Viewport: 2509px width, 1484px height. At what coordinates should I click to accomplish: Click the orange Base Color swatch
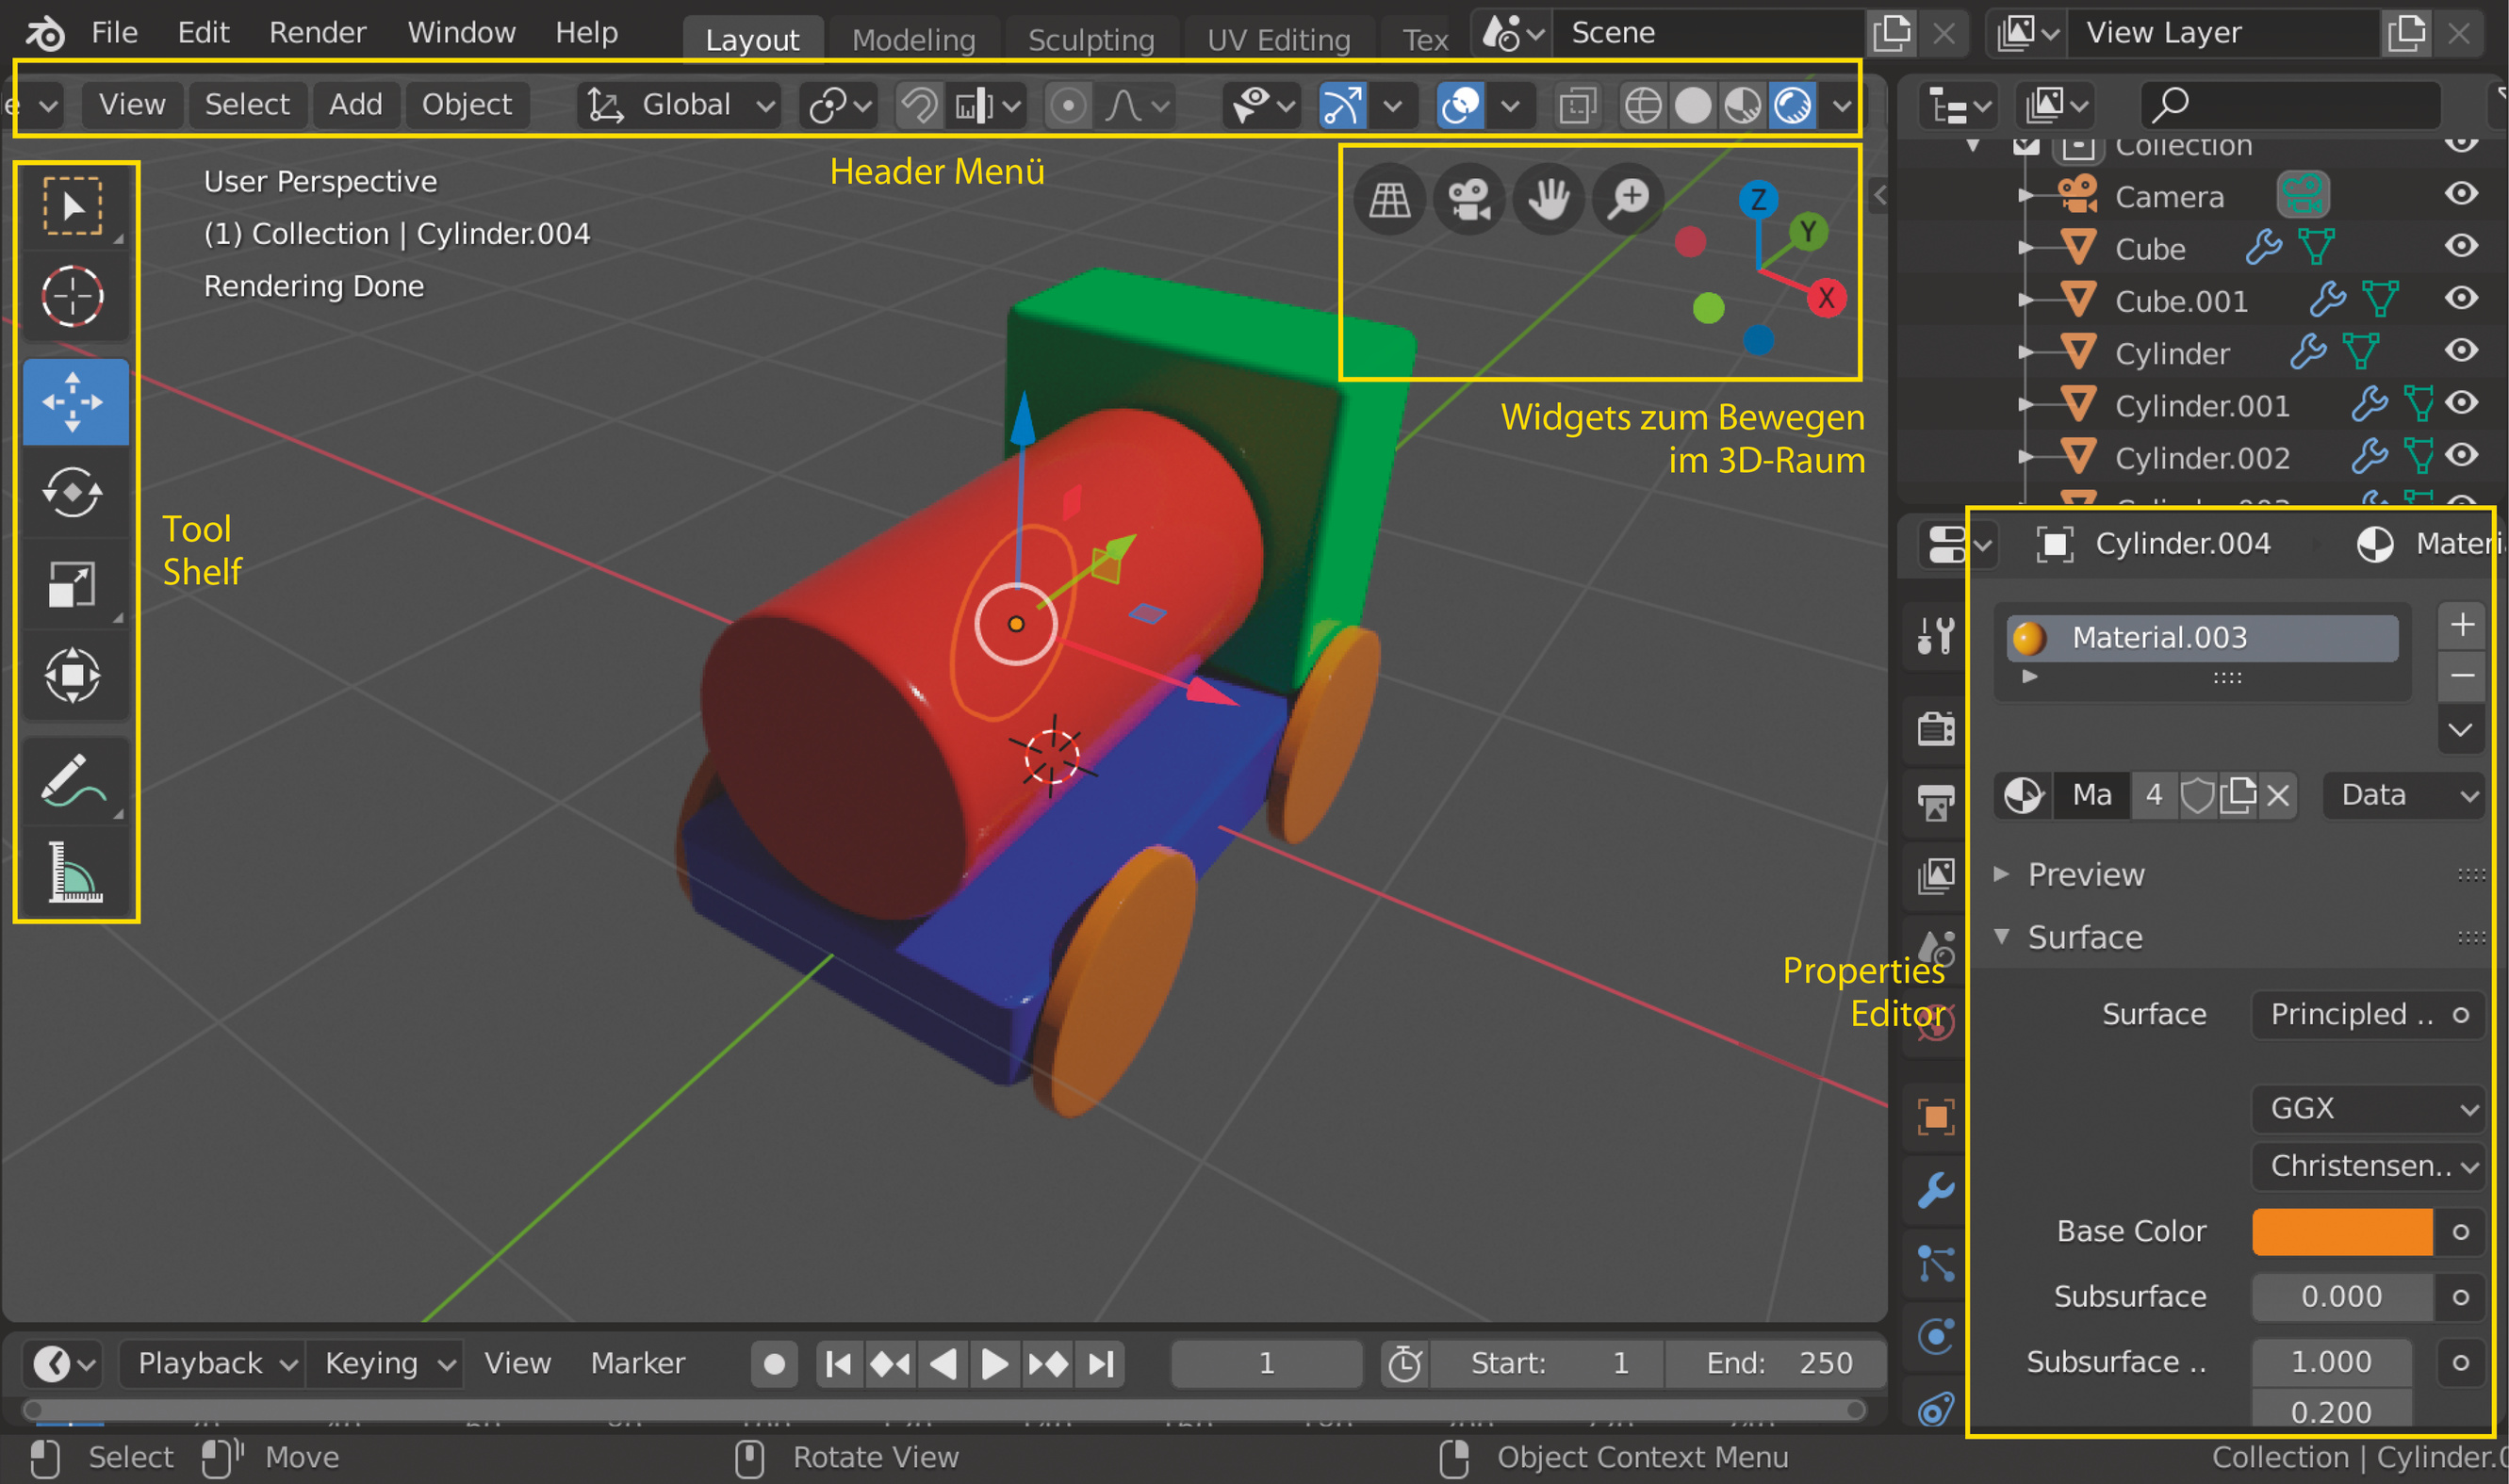2341,1231
